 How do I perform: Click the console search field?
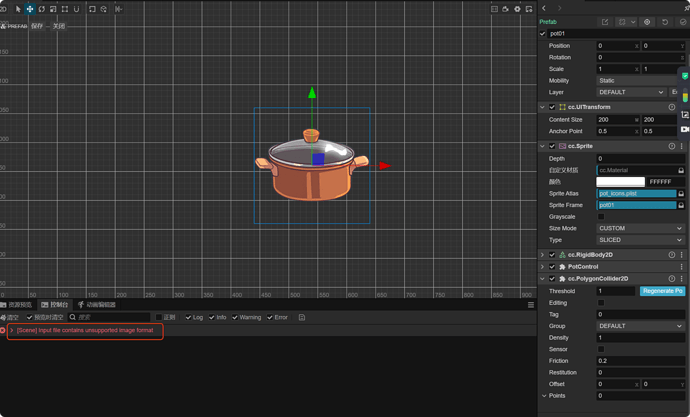pyautogui.click(x=109, y=317)
